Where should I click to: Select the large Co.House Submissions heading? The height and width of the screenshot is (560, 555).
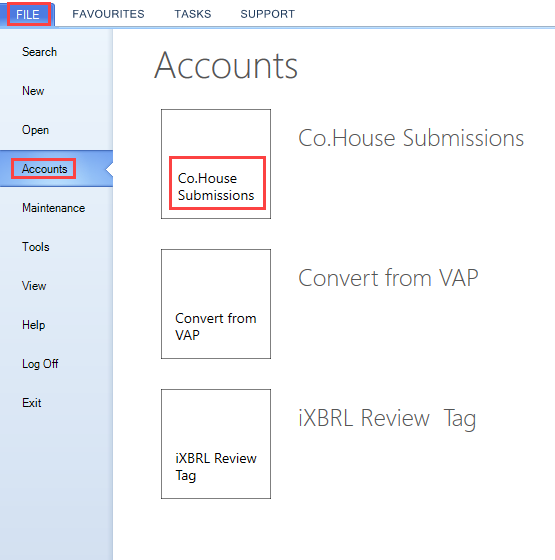pos(411,138)
